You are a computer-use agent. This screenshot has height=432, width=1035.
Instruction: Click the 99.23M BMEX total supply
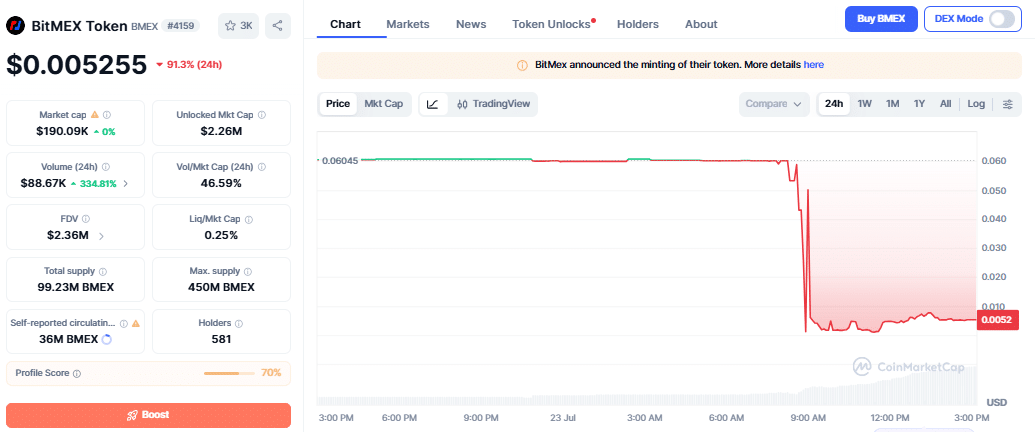click(76, 287)
